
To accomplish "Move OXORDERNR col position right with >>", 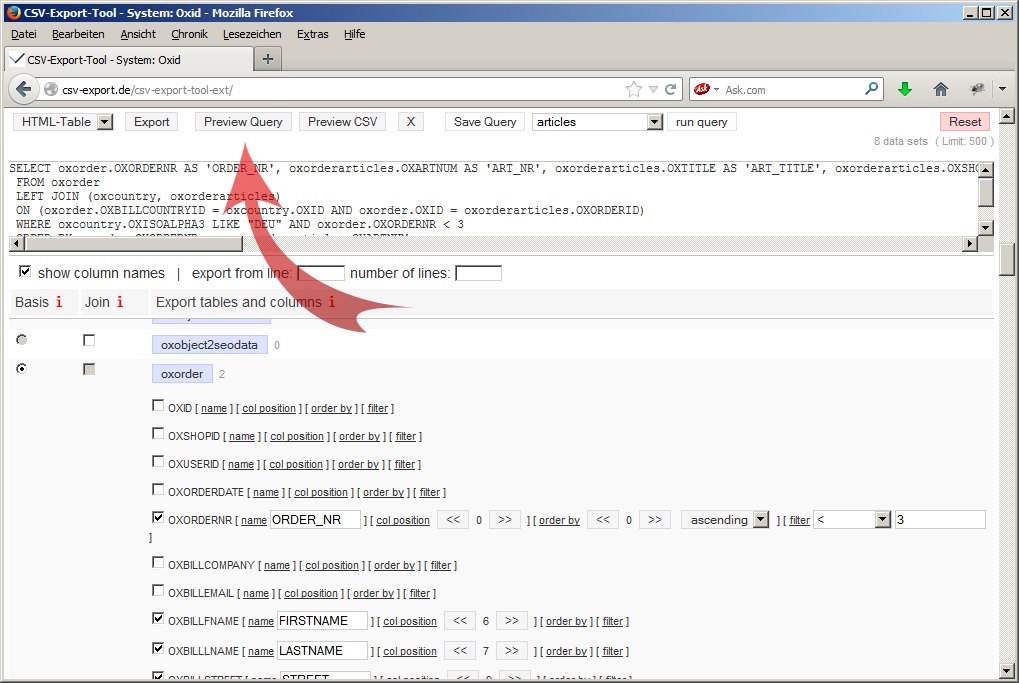I will click(x=504, y=519).
